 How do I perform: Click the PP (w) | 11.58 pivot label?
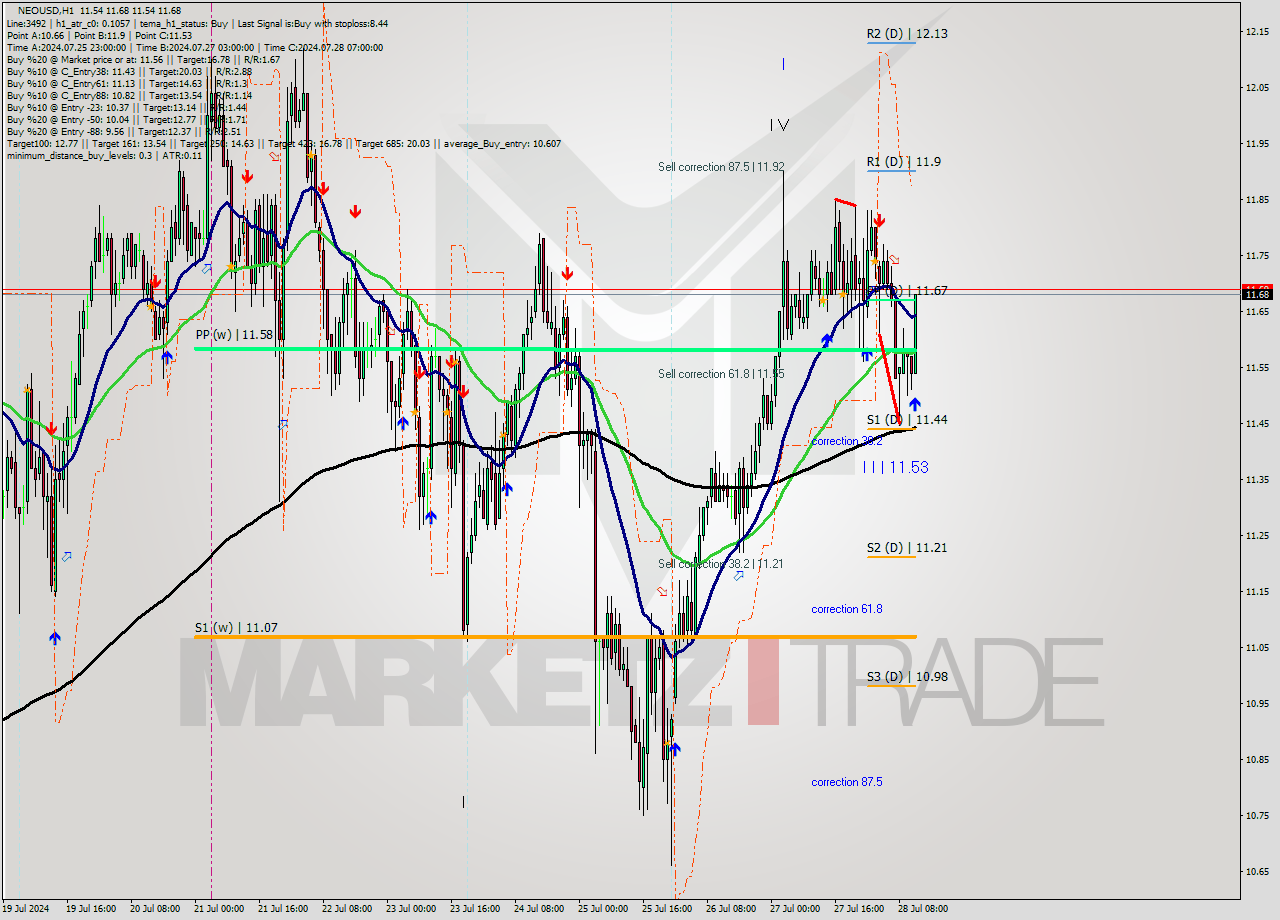pos(234,335)
